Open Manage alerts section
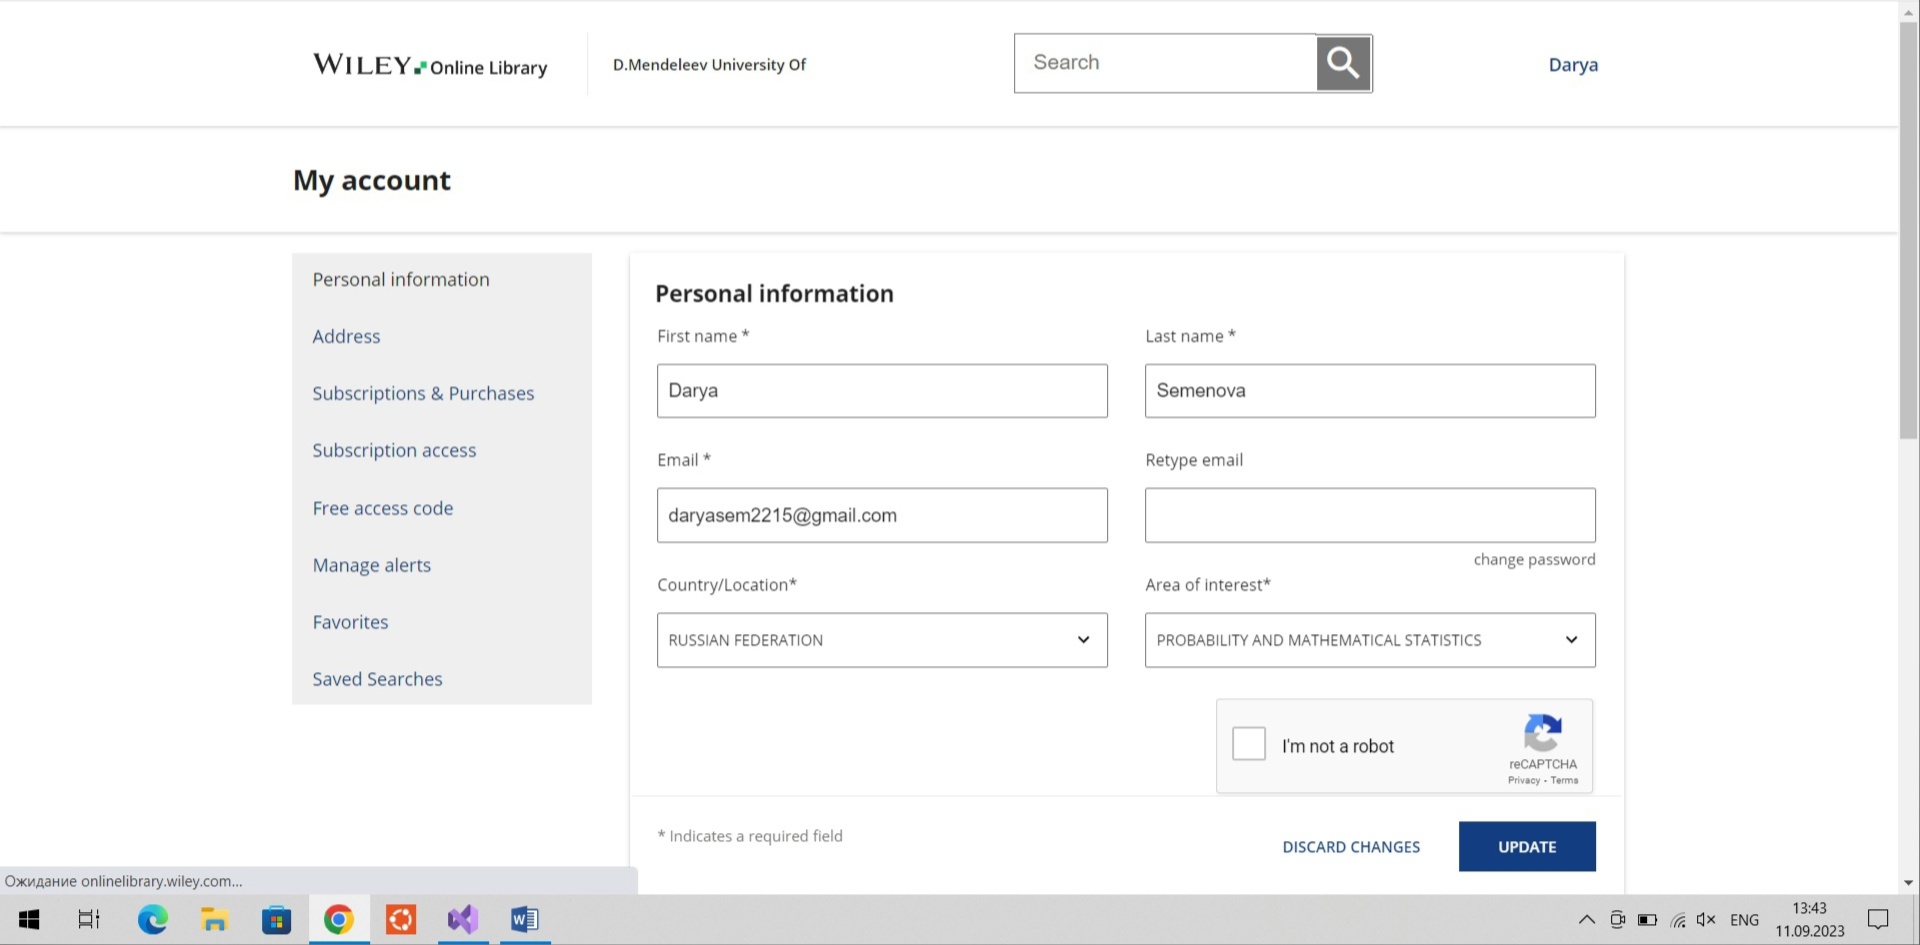Image resolution: width=1920 pixels, height=945 pixels. (x=371, y=565)
